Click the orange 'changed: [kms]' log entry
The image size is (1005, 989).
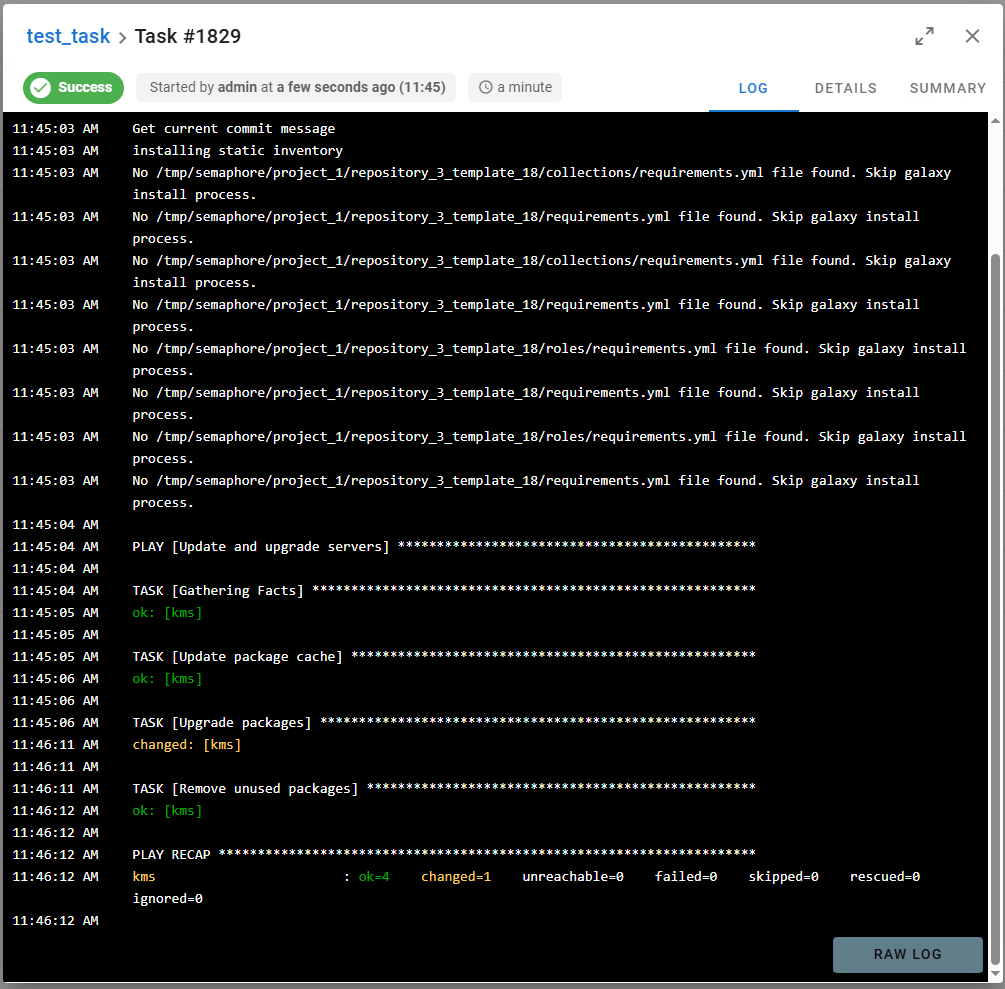187,745
